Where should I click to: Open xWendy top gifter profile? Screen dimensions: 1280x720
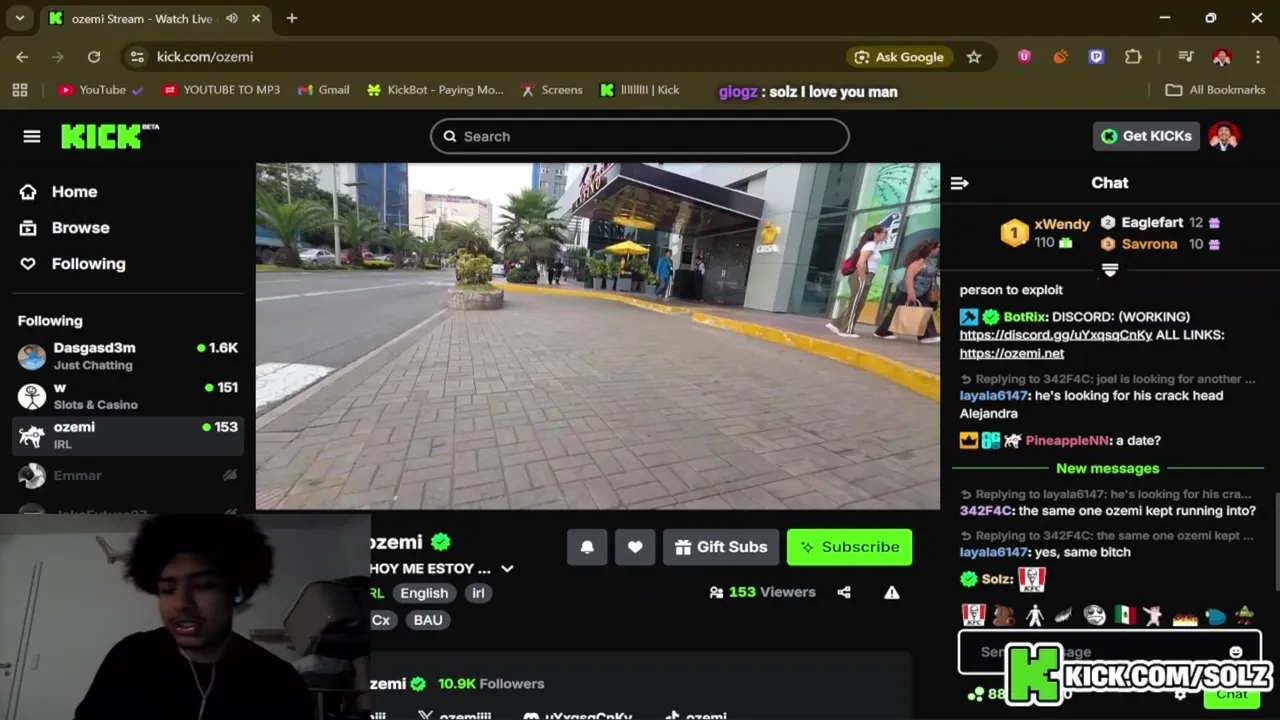click(x=1062, y=224)
